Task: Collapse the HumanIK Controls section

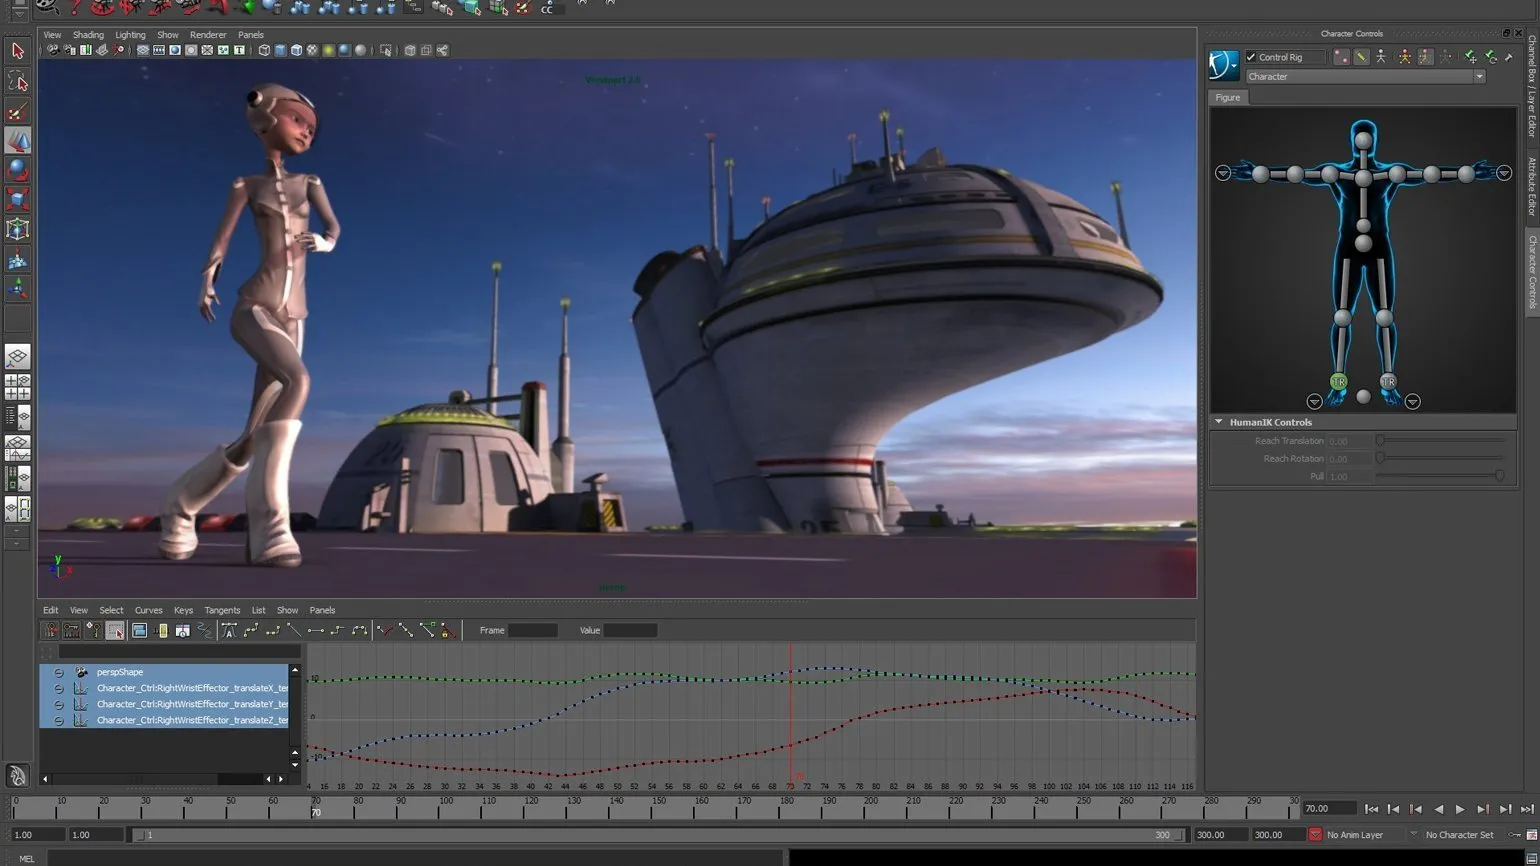Action: coord(1219,422)
